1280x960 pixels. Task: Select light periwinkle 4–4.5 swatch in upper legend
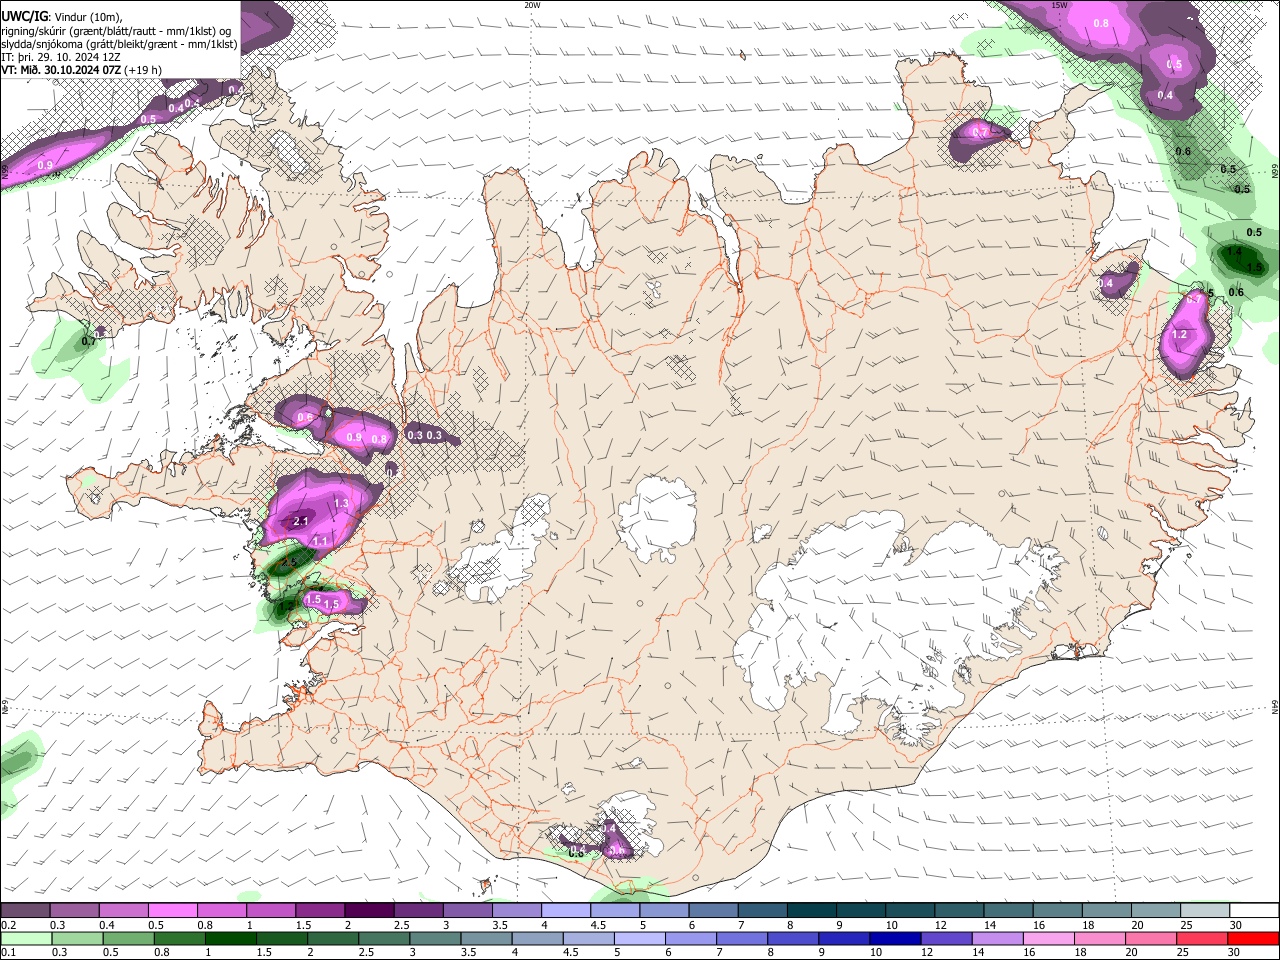coord(564,911)
